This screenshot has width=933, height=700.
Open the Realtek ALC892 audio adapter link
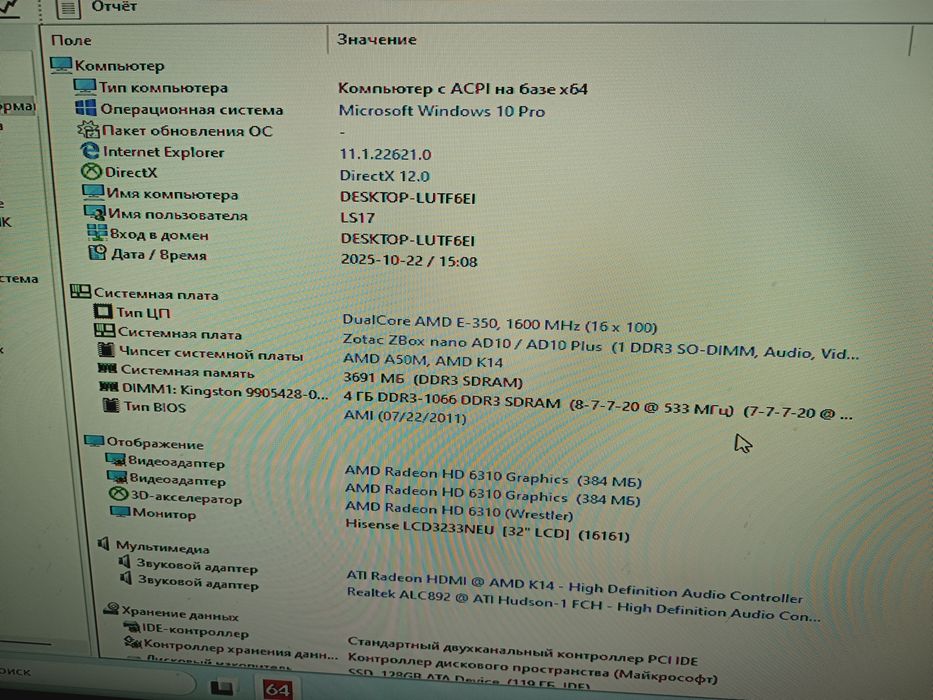point(583,604)
